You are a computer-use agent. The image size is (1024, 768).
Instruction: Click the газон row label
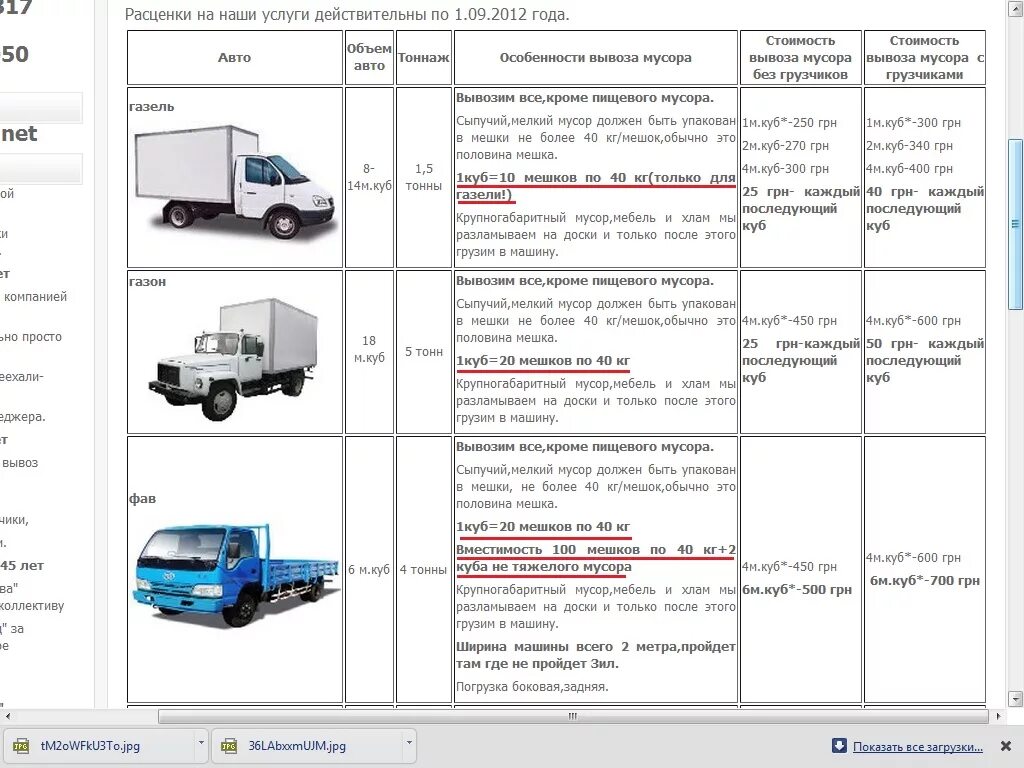click(148, 281)
